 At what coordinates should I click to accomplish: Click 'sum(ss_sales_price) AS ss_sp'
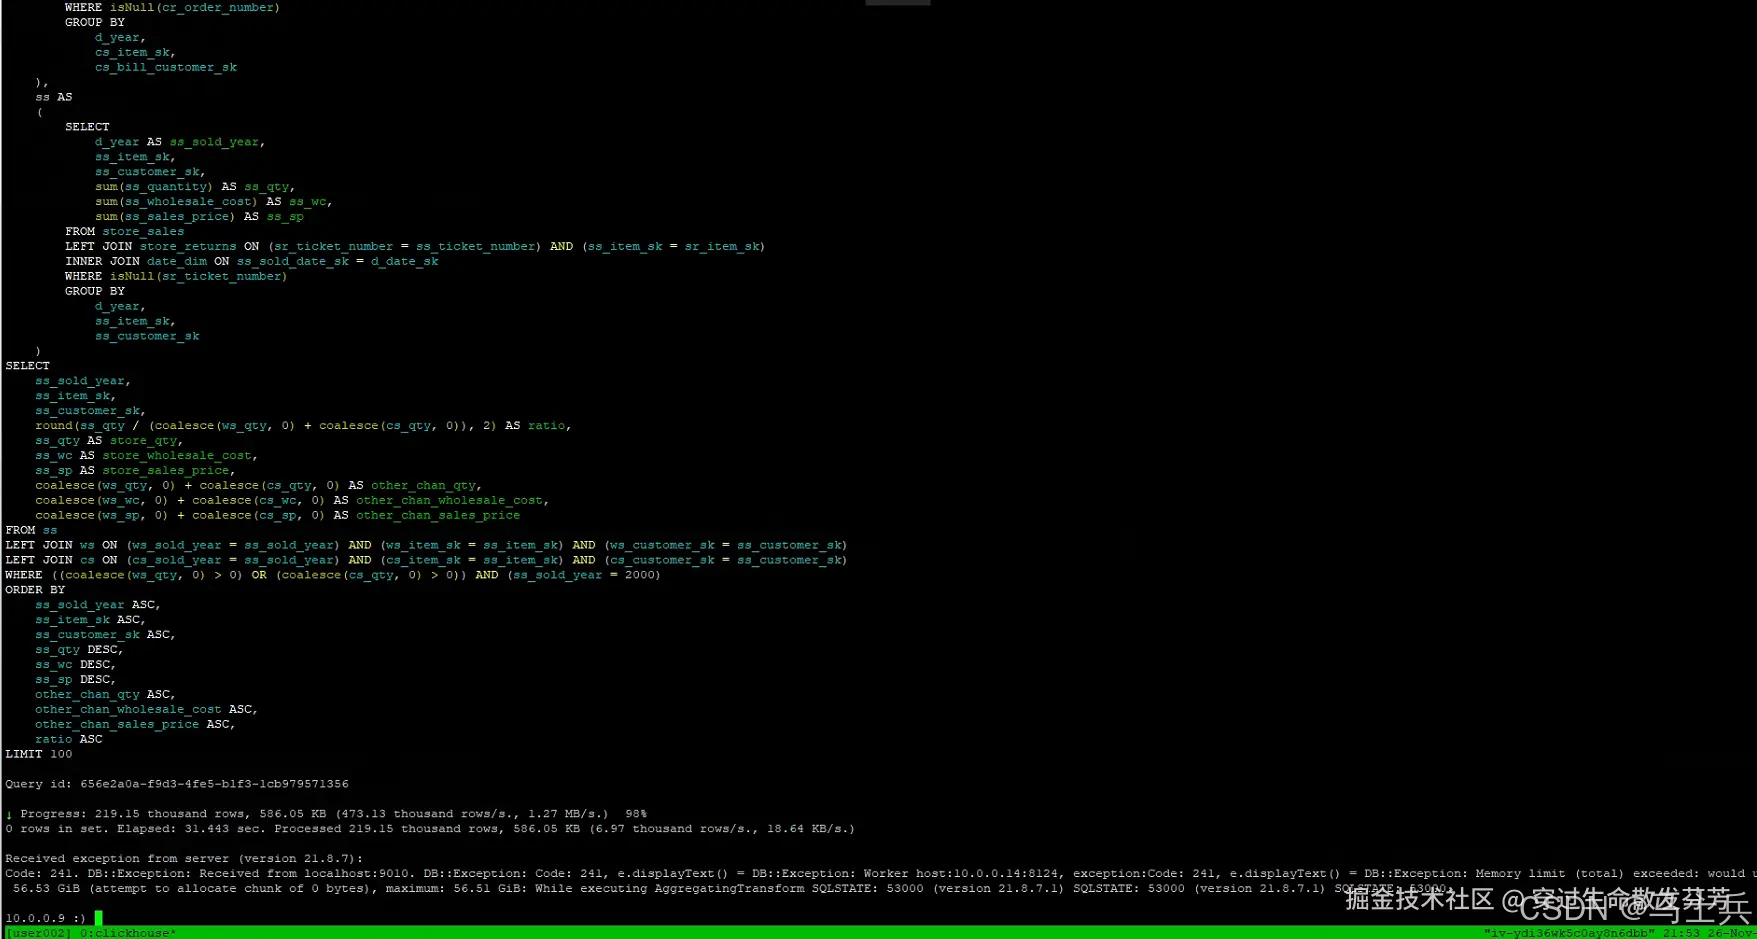point(199,216)
